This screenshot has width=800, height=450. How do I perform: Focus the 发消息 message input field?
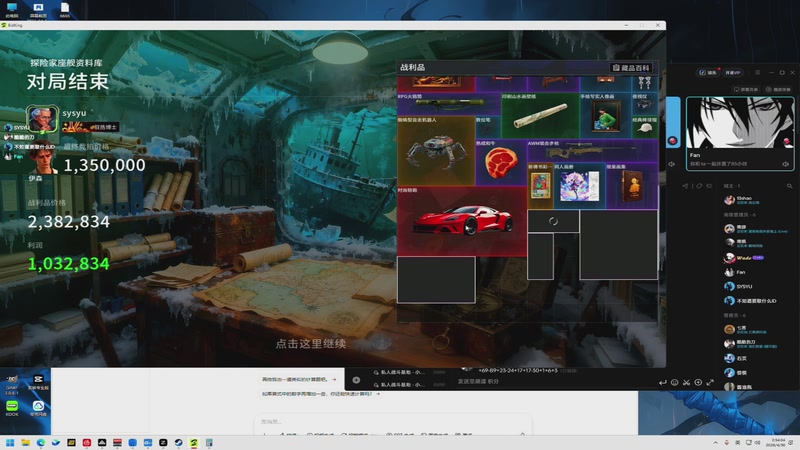pos(393,422)
